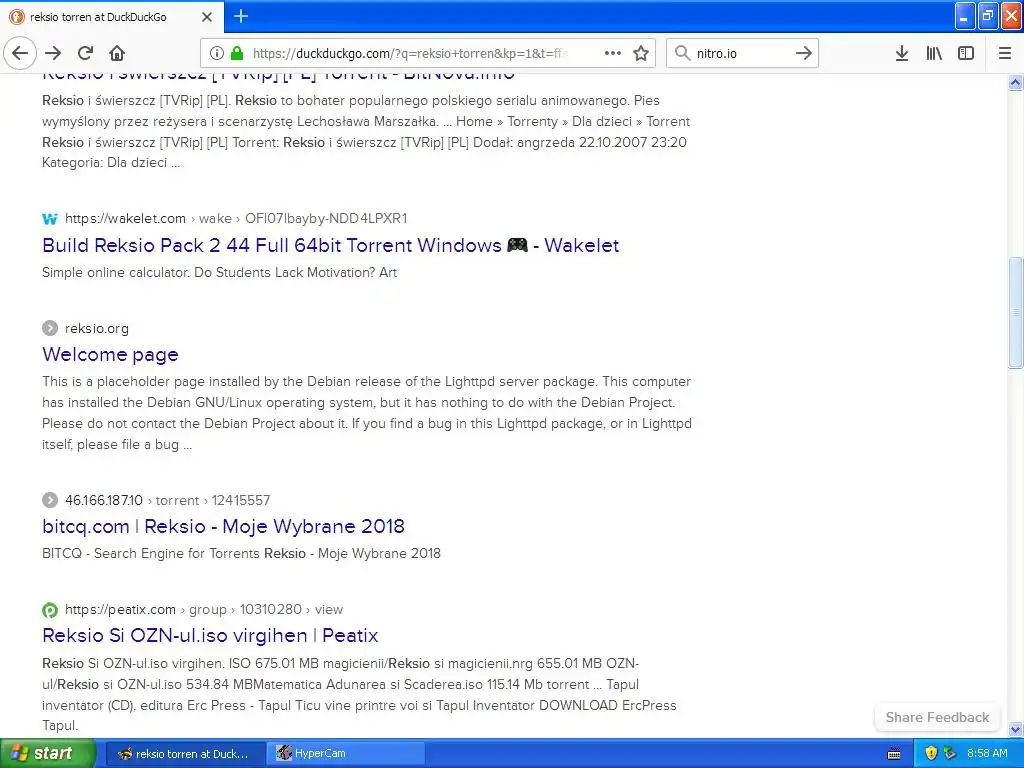Click the Wakelet favicon beside wakelet.com

[50, 219]
